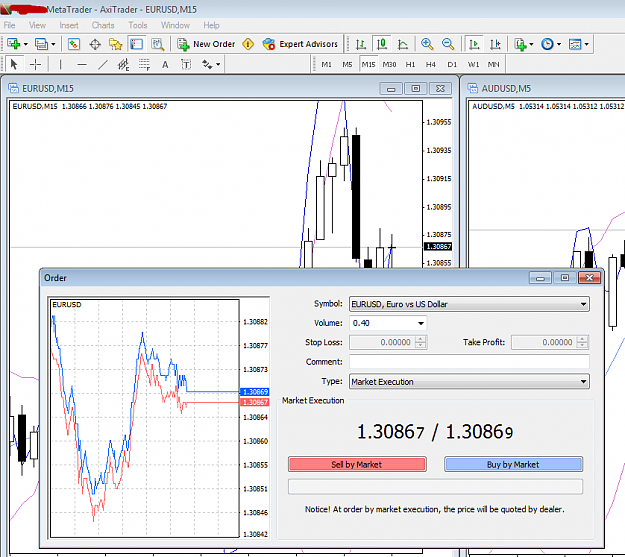Click the Buy by Market button

click(x=513, y=464)
